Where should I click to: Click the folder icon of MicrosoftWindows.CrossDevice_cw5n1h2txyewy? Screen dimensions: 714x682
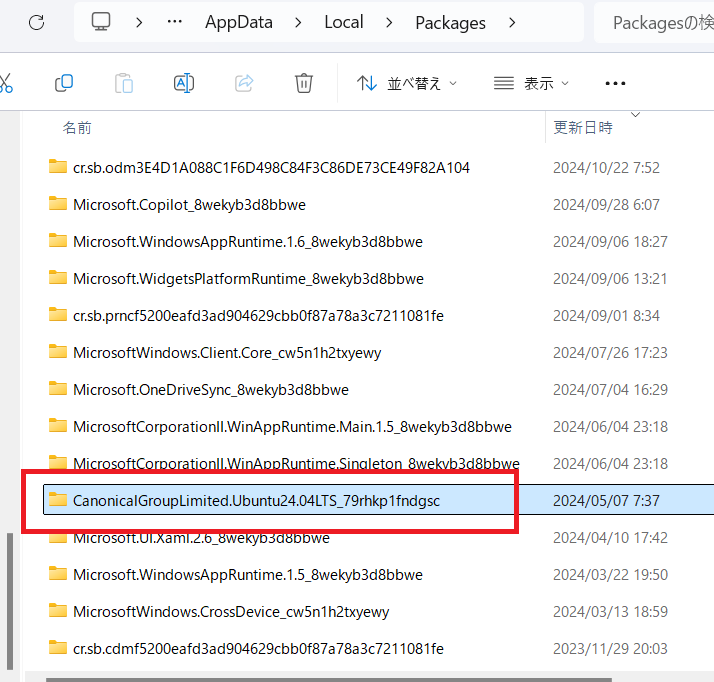click(x=58, y=611)
